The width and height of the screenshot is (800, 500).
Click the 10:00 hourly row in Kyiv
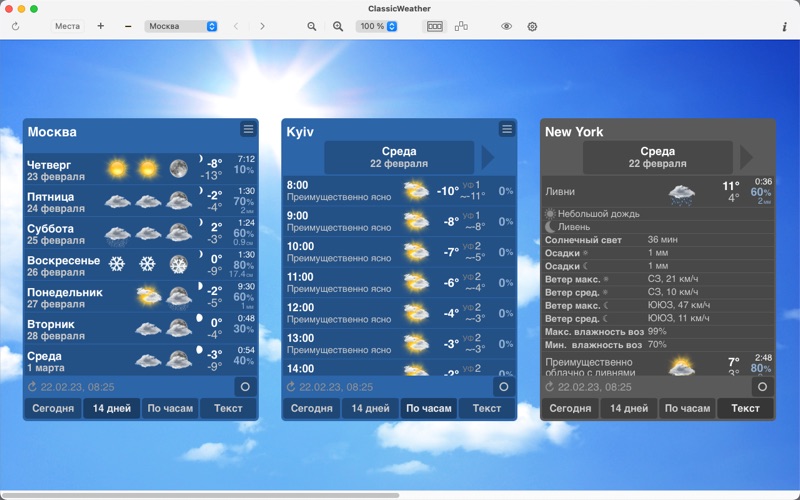tap(399, 252)
